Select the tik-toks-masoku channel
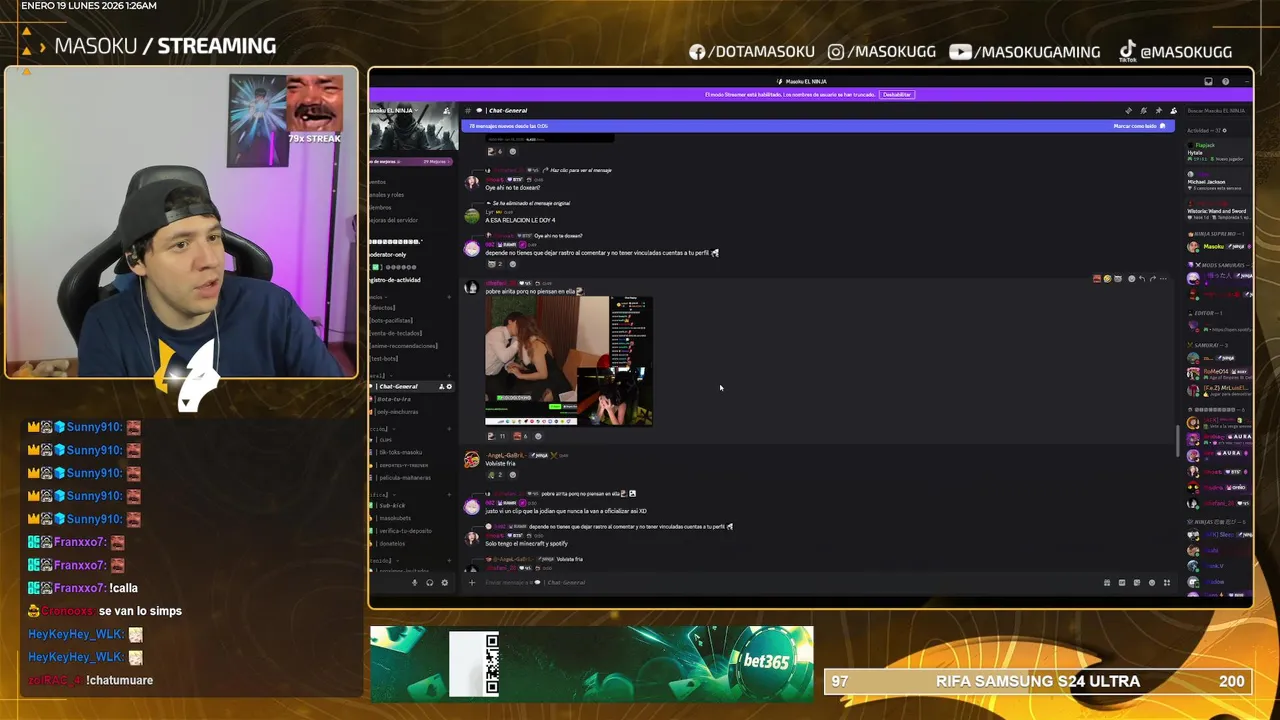Image resolution: width=1280 pixels, height=720 pixels. click(x=400, y=452)
